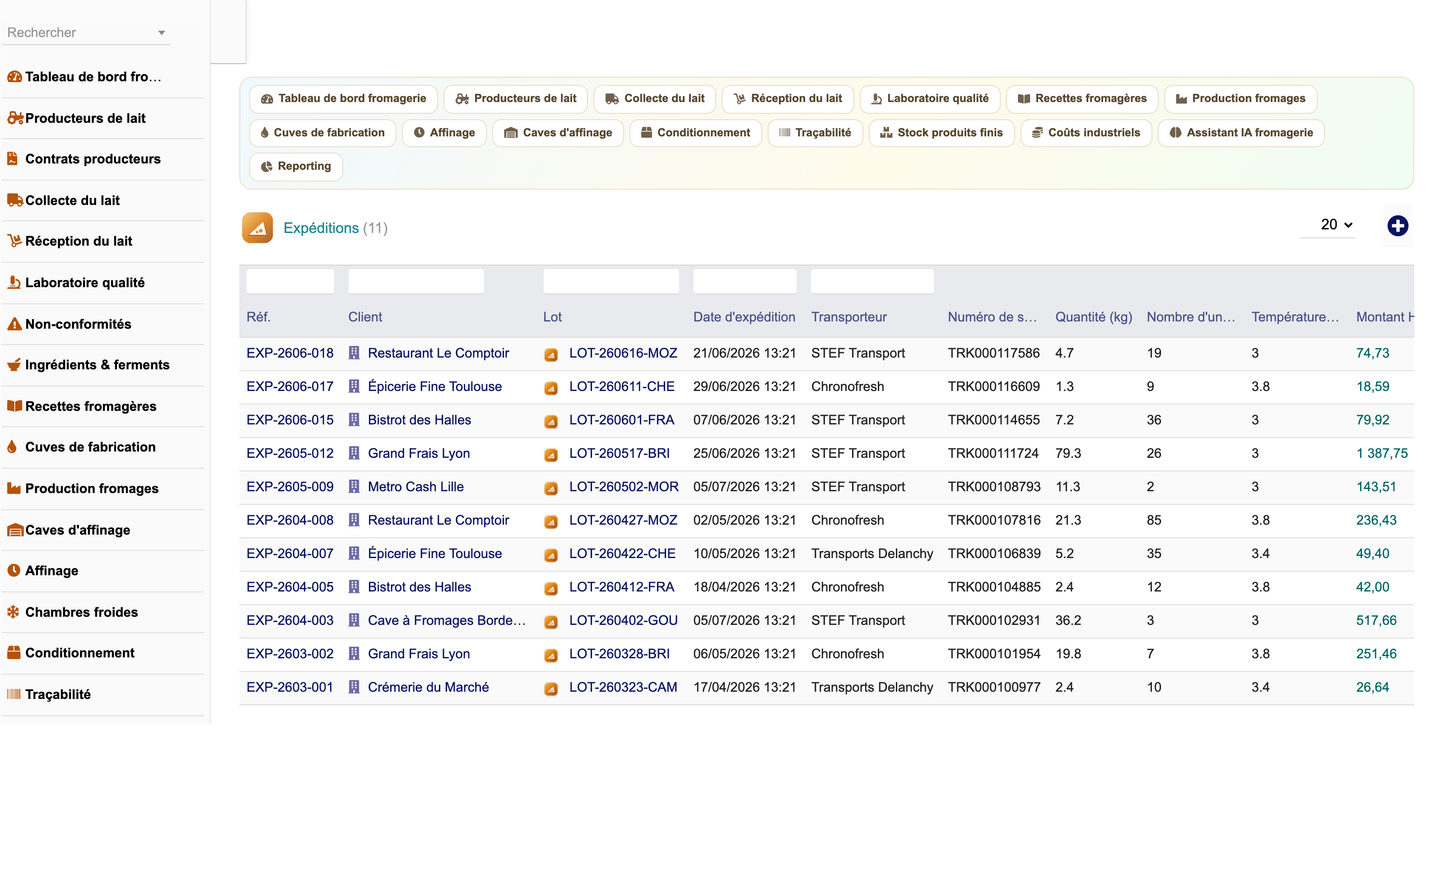Click the Cuves de fabrication droplet icon in sidebar
This screenshot has height=894, width=1445.
[x=12, y=447]
